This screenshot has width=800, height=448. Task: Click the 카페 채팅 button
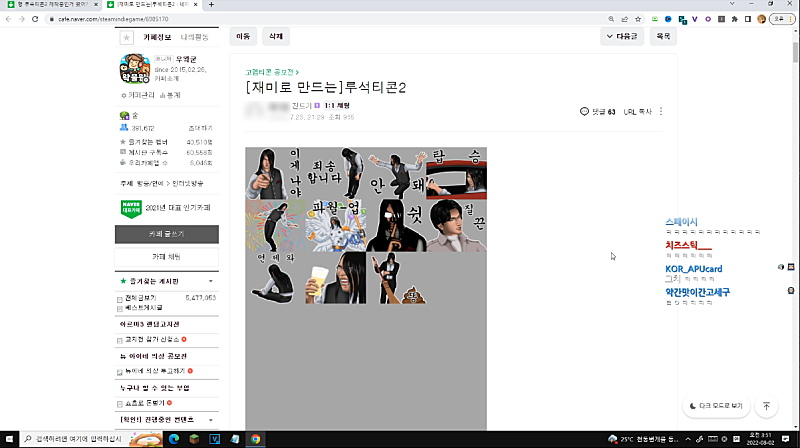click(167, 257)
